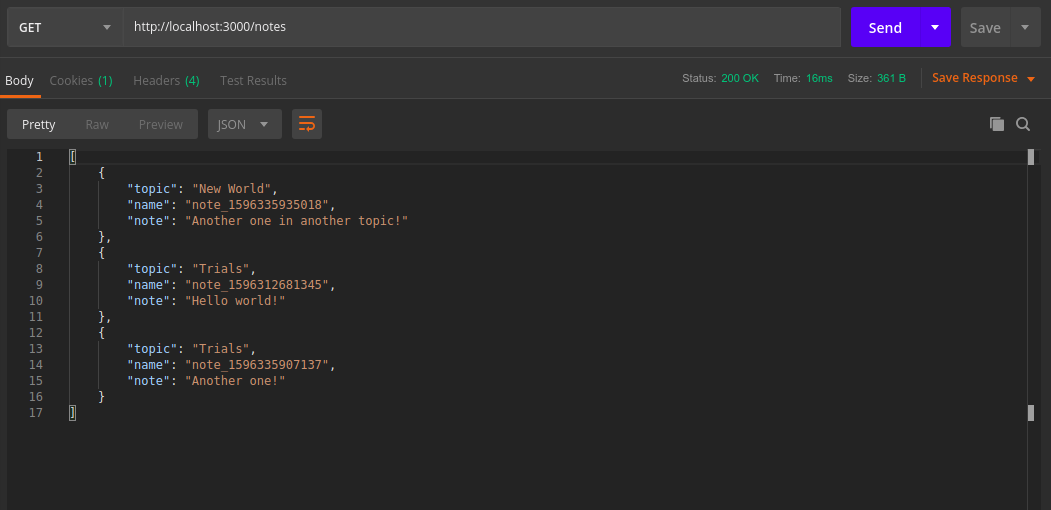Screen dimensions: 1051x510
Task: Click "Another one in another topic!" text
Action: coord(296,220)
